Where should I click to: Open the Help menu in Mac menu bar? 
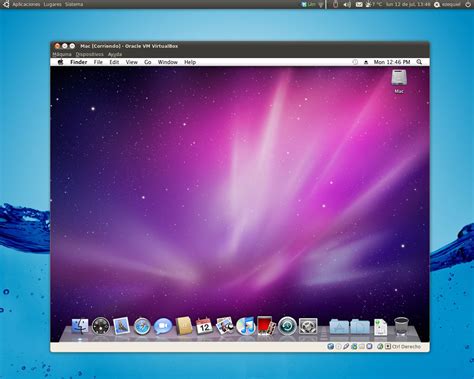pos(190,62)
